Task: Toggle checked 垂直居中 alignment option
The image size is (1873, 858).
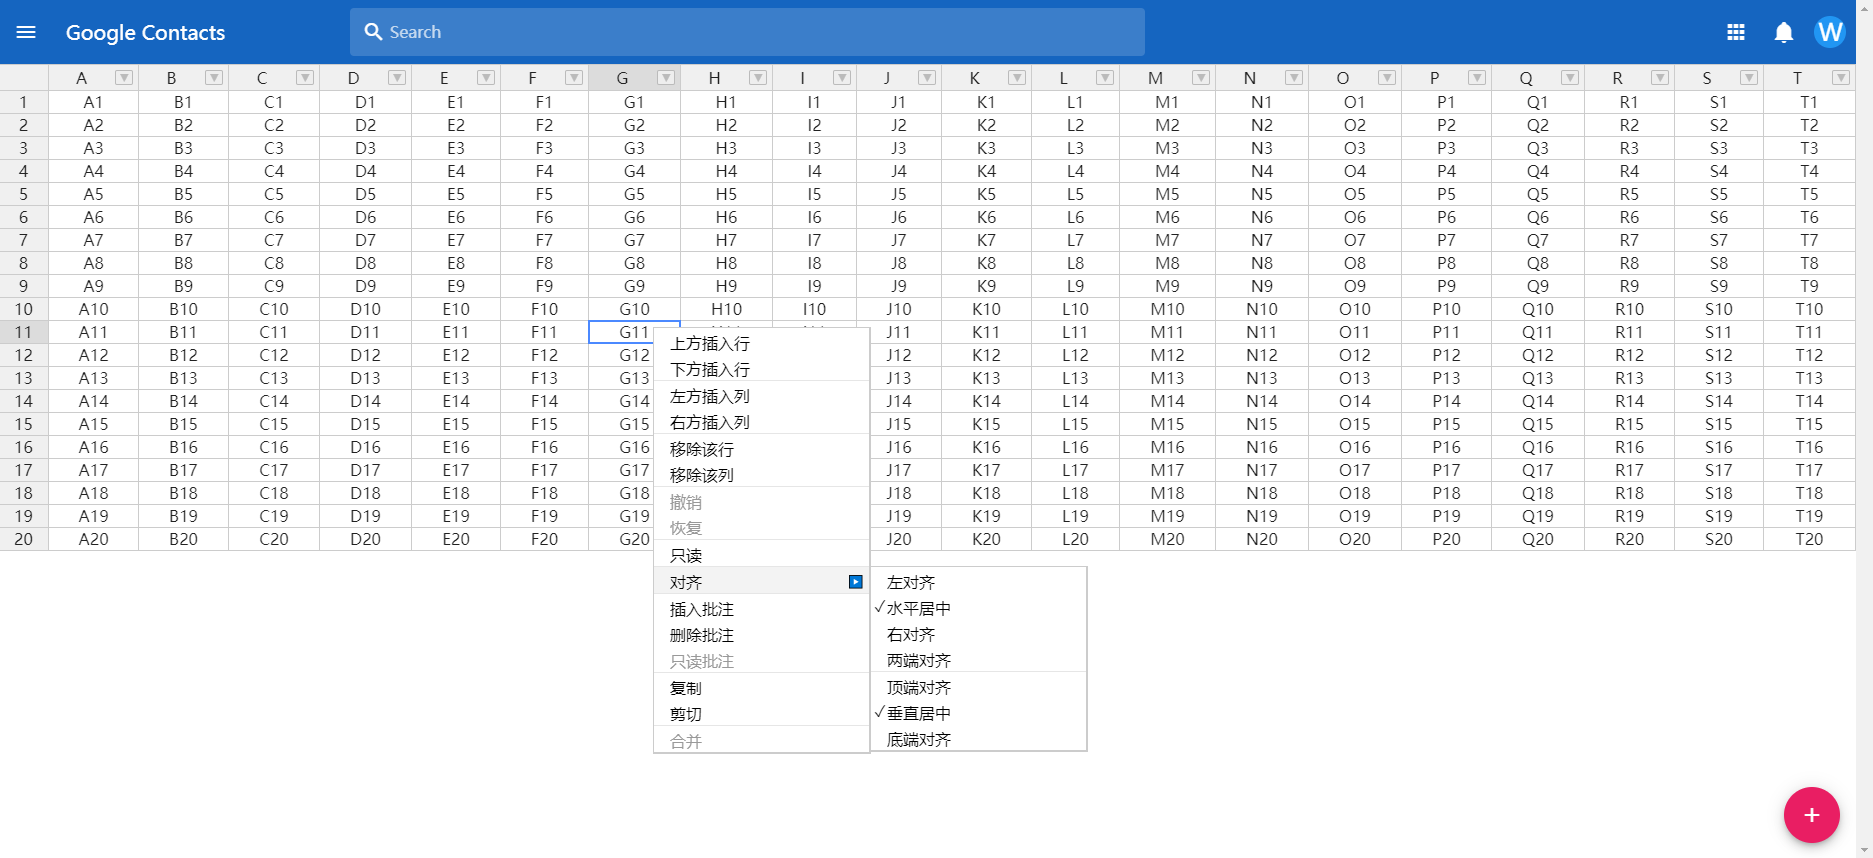Action: tap(979, 713)
